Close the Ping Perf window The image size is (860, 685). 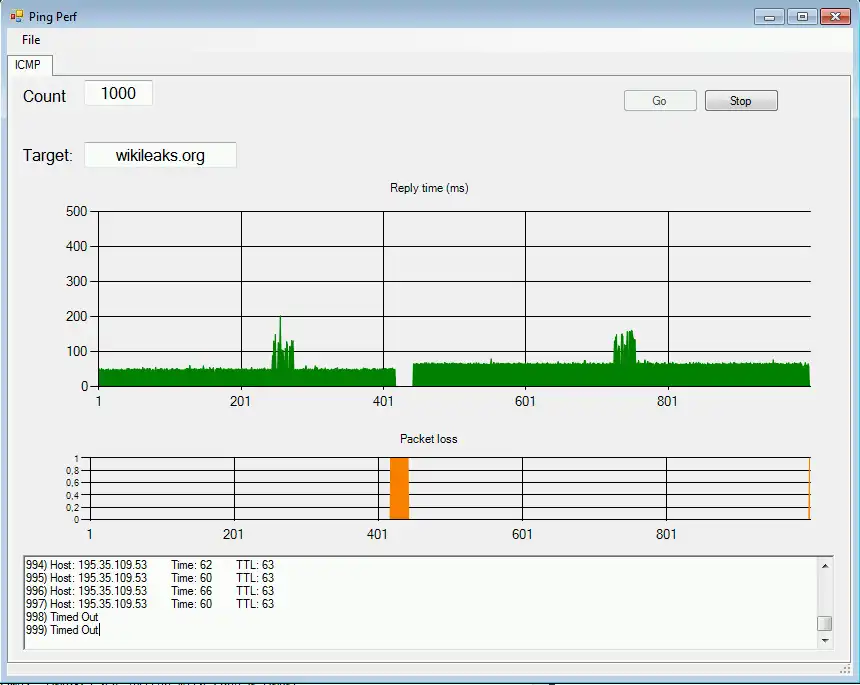click(835, 17)
